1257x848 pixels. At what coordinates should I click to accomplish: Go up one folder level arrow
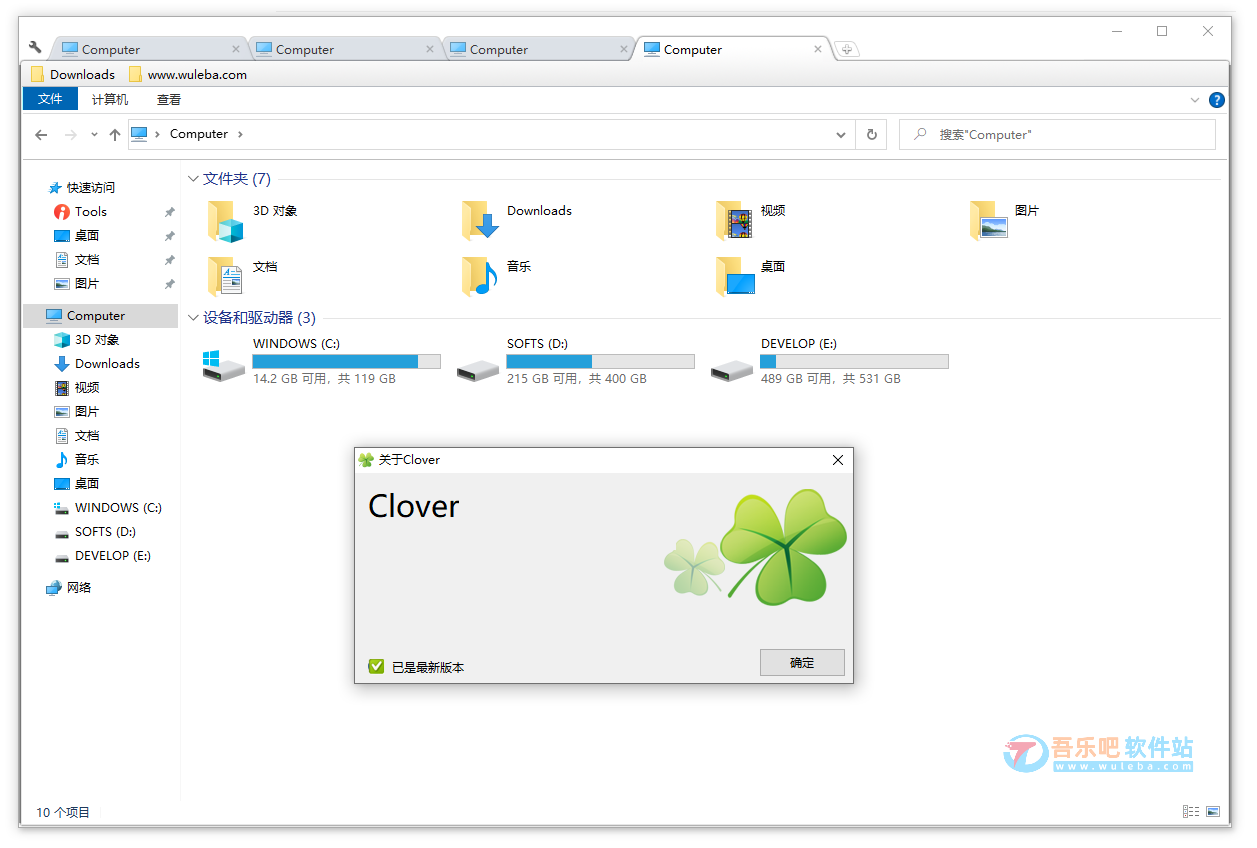115,134
